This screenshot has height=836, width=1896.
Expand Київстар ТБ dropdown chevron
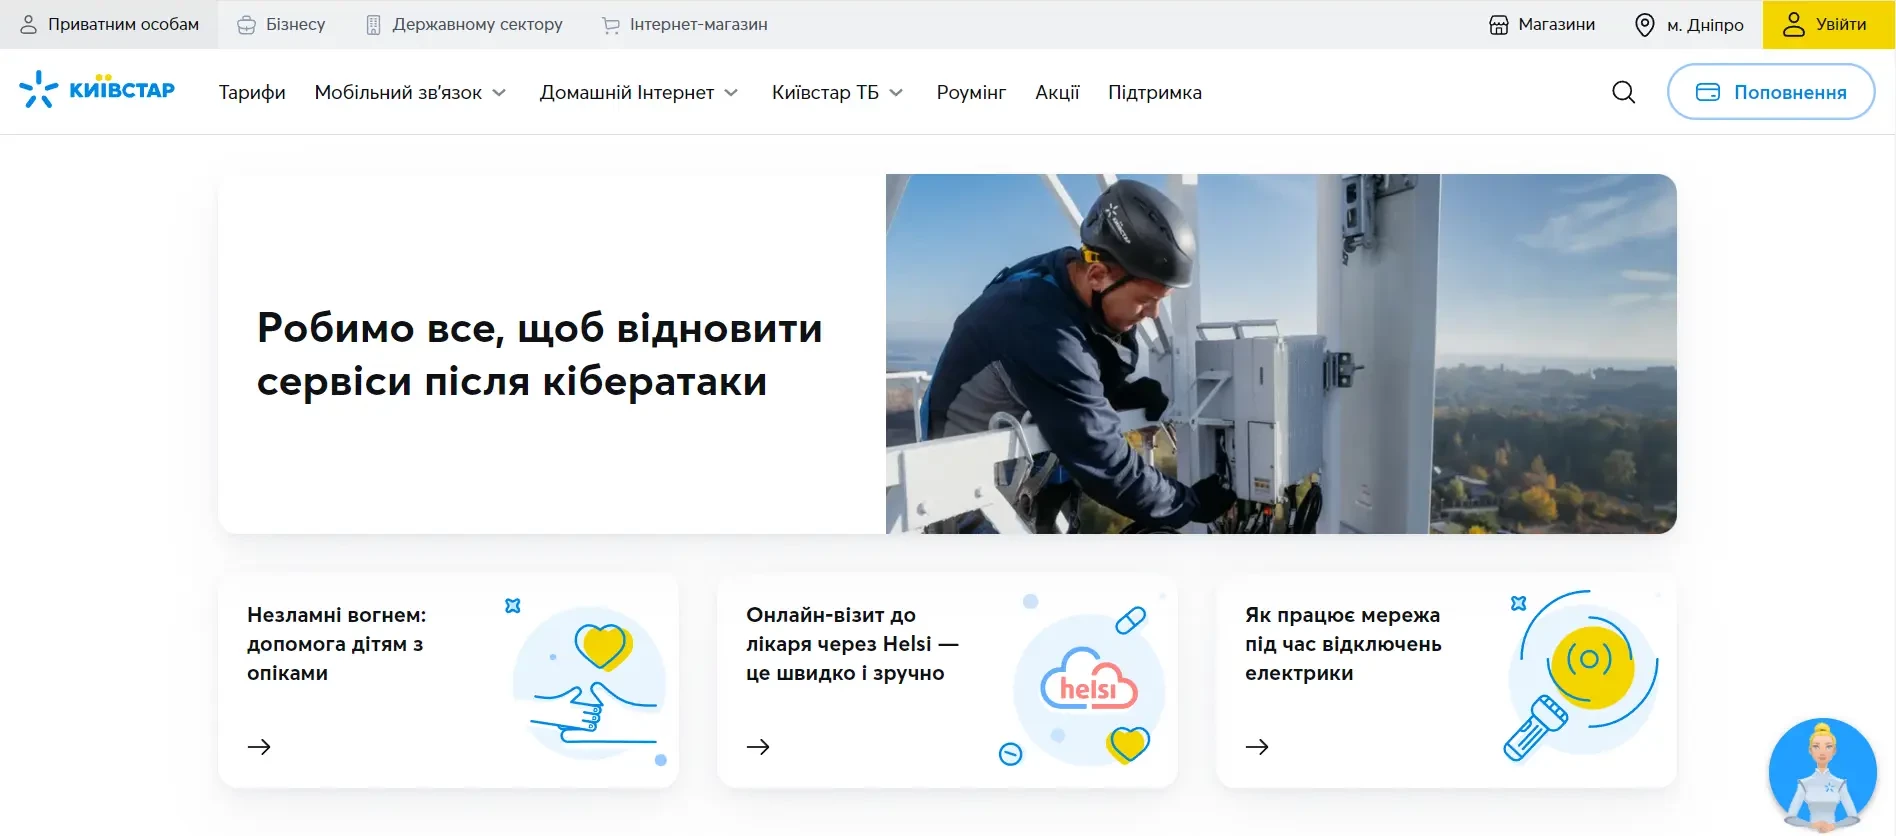(x=896, y=93)
